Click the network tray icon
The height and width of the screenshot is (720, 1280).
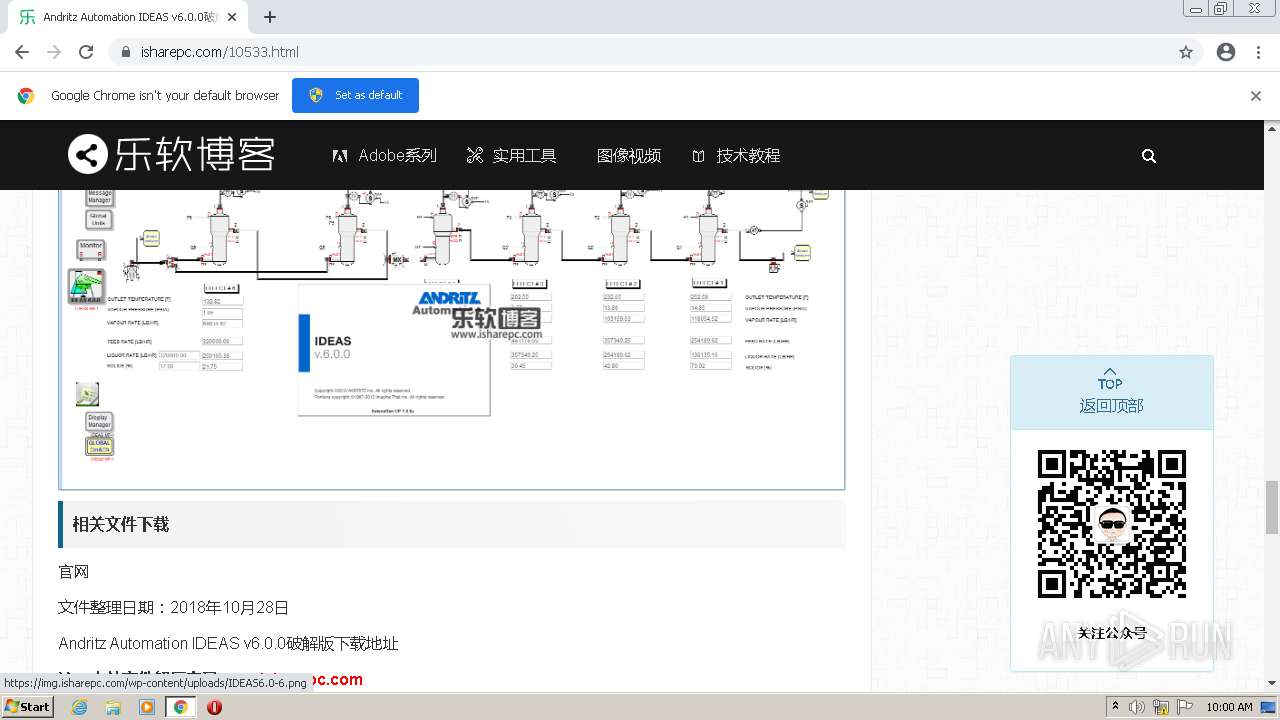[x=1161, y=707]
